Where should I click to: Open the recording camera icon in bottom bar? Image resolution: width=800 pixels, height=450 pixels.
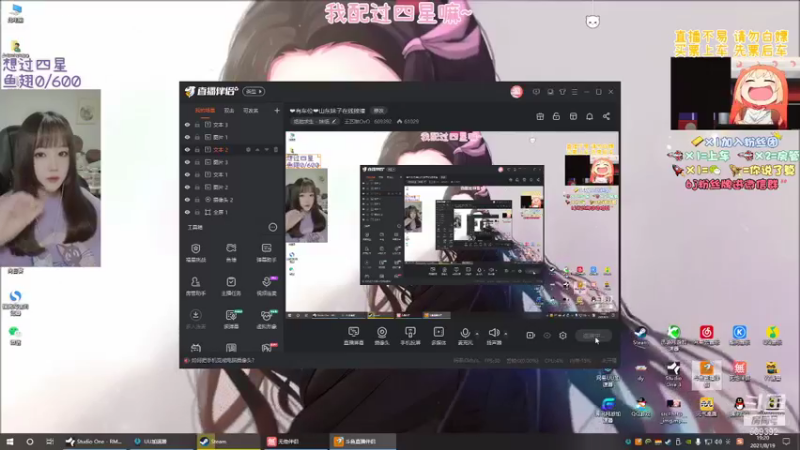(531, 335)
